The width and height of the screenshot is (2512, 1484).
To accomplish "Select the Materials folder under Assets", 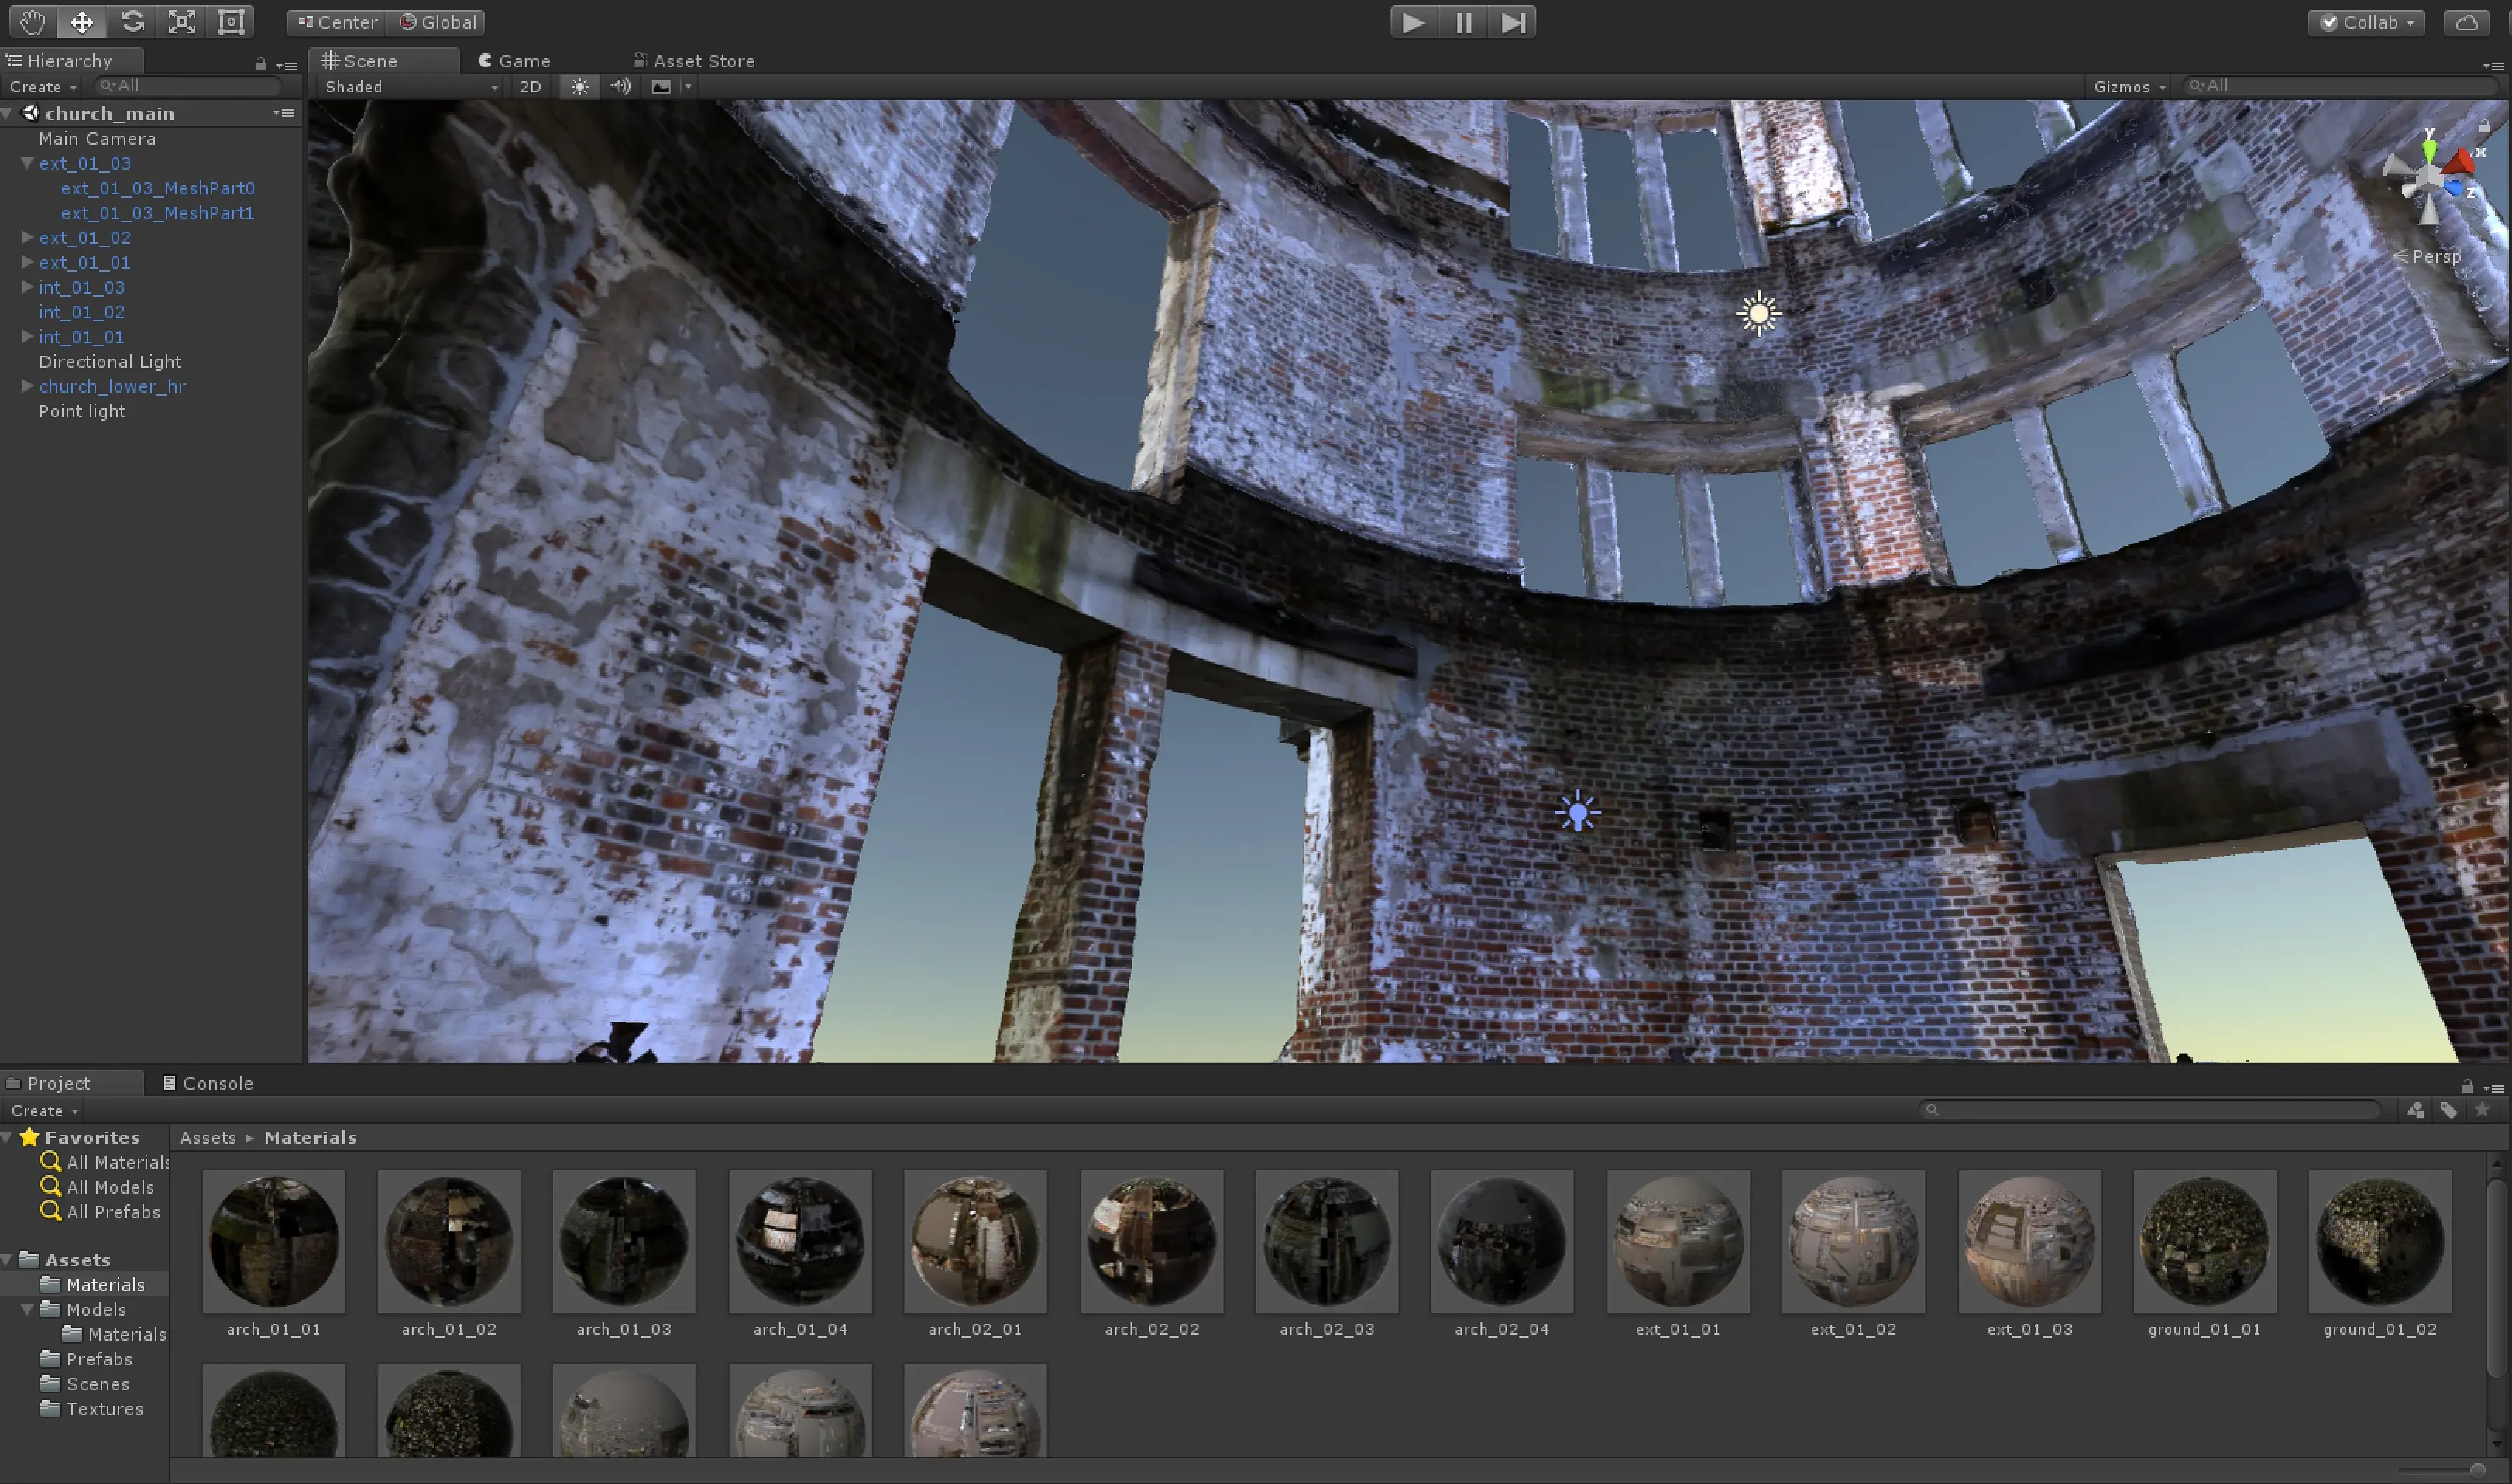I will point(93,1285).
